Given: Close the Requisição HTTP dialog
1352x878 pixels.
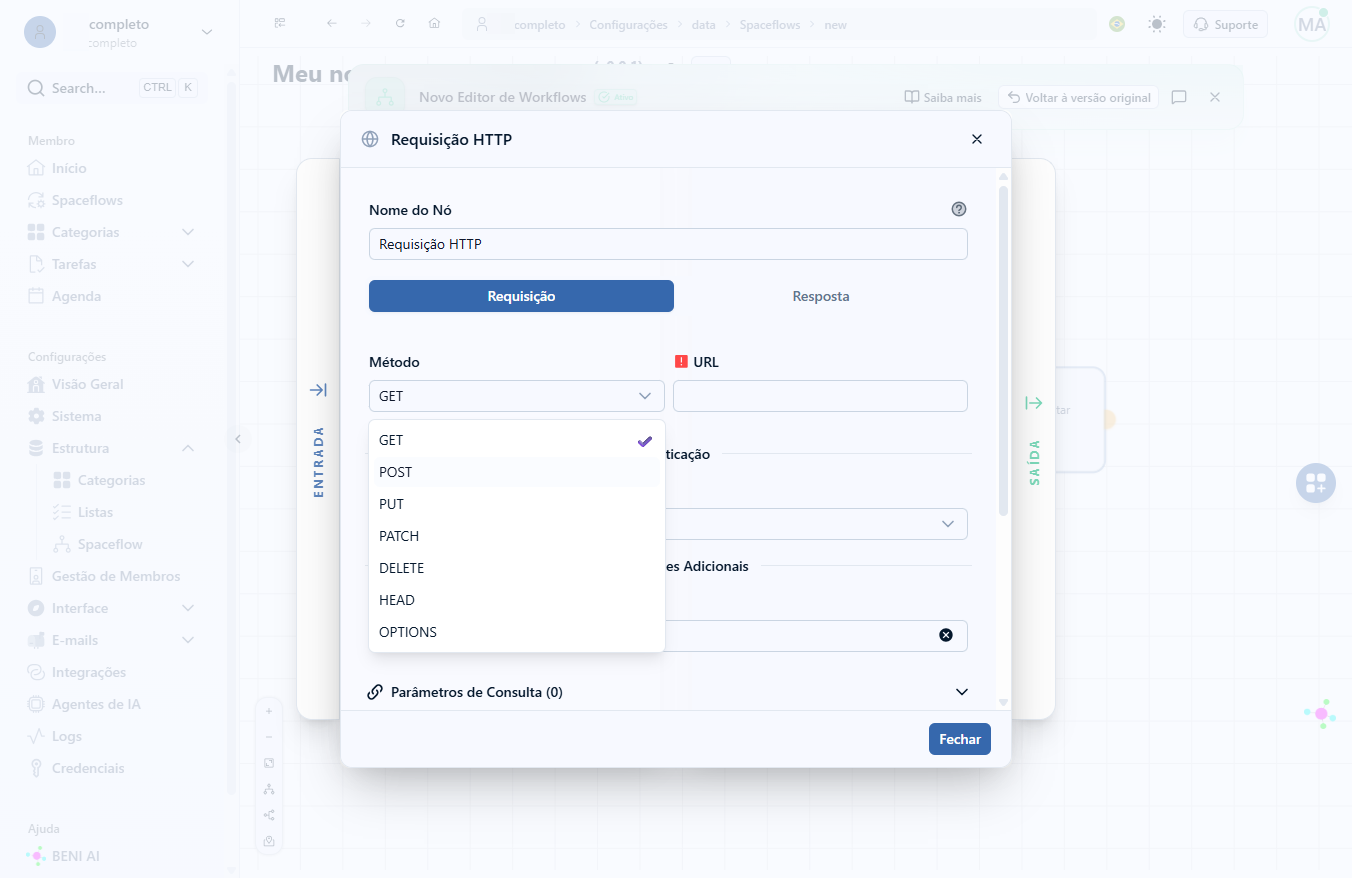Looking at the screenshot, I should [x=977, y=139].
